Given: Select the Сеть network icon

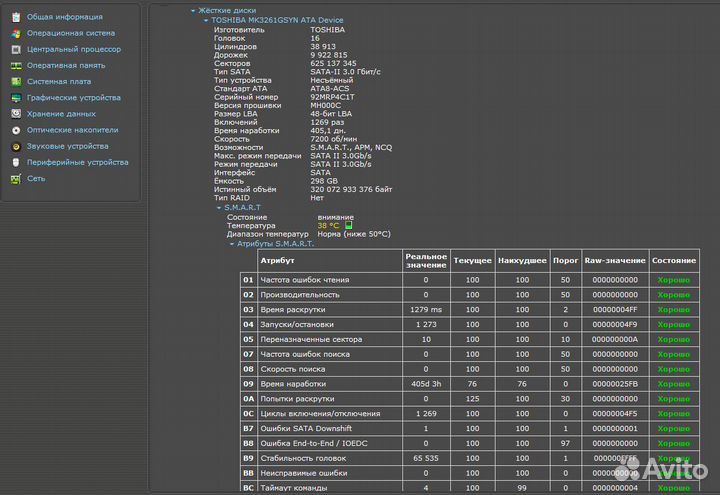Looking at the screenshot, I should (x=15, y=178).
